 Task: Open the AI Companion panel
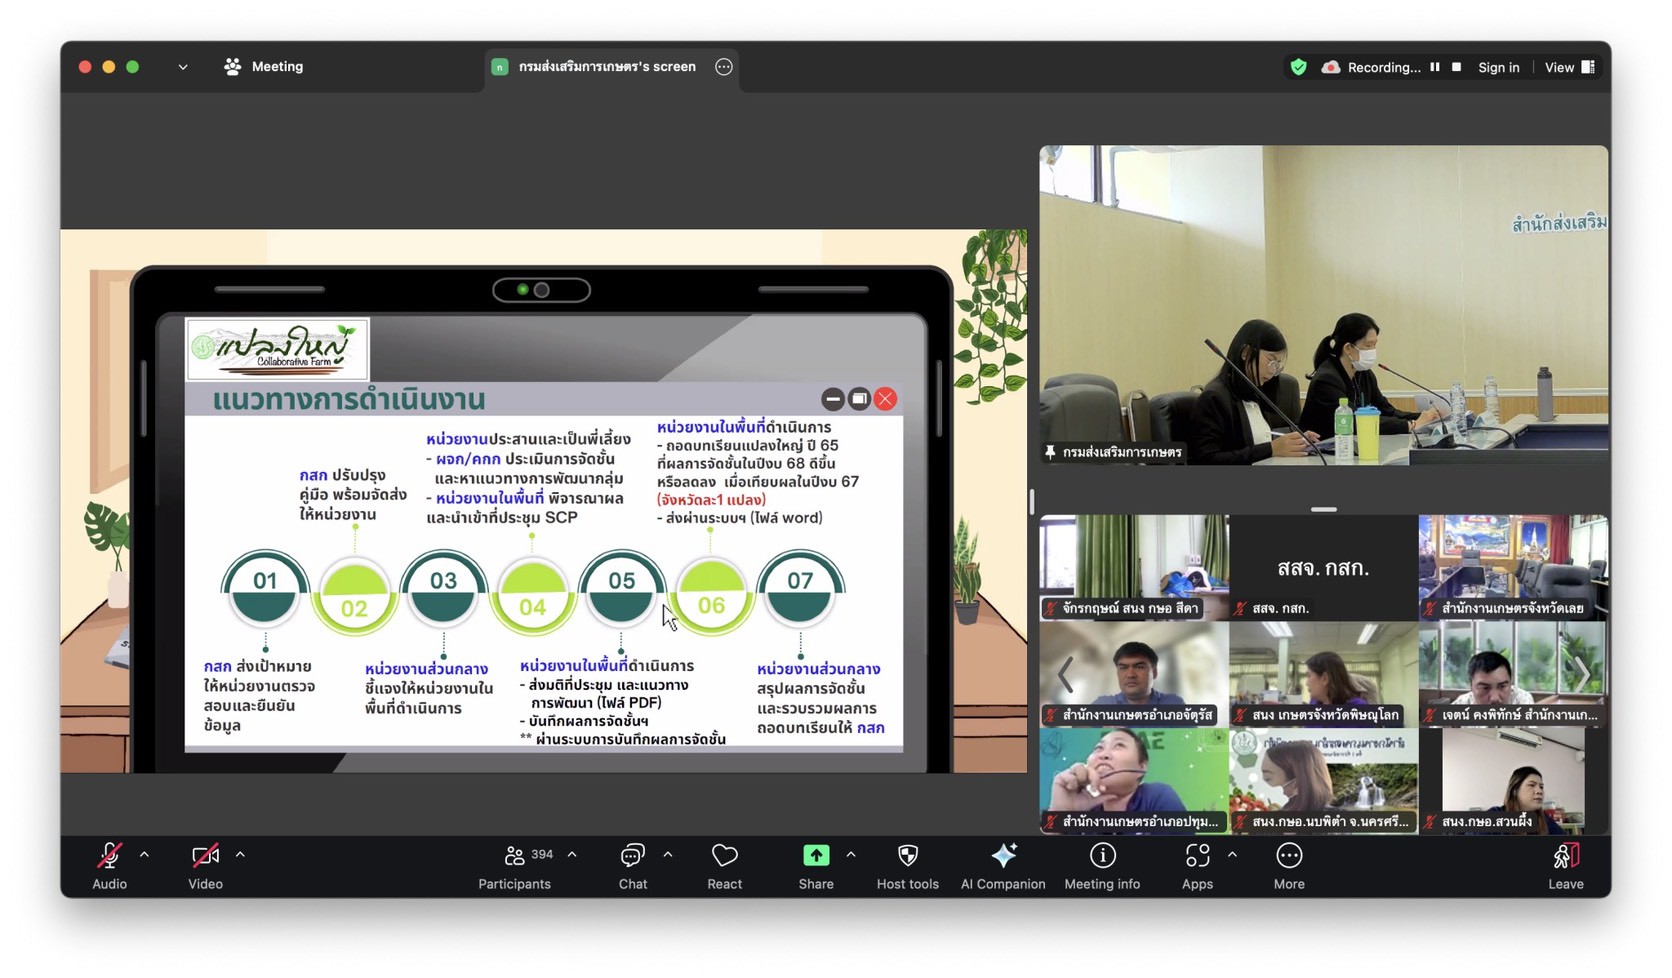1003,857
